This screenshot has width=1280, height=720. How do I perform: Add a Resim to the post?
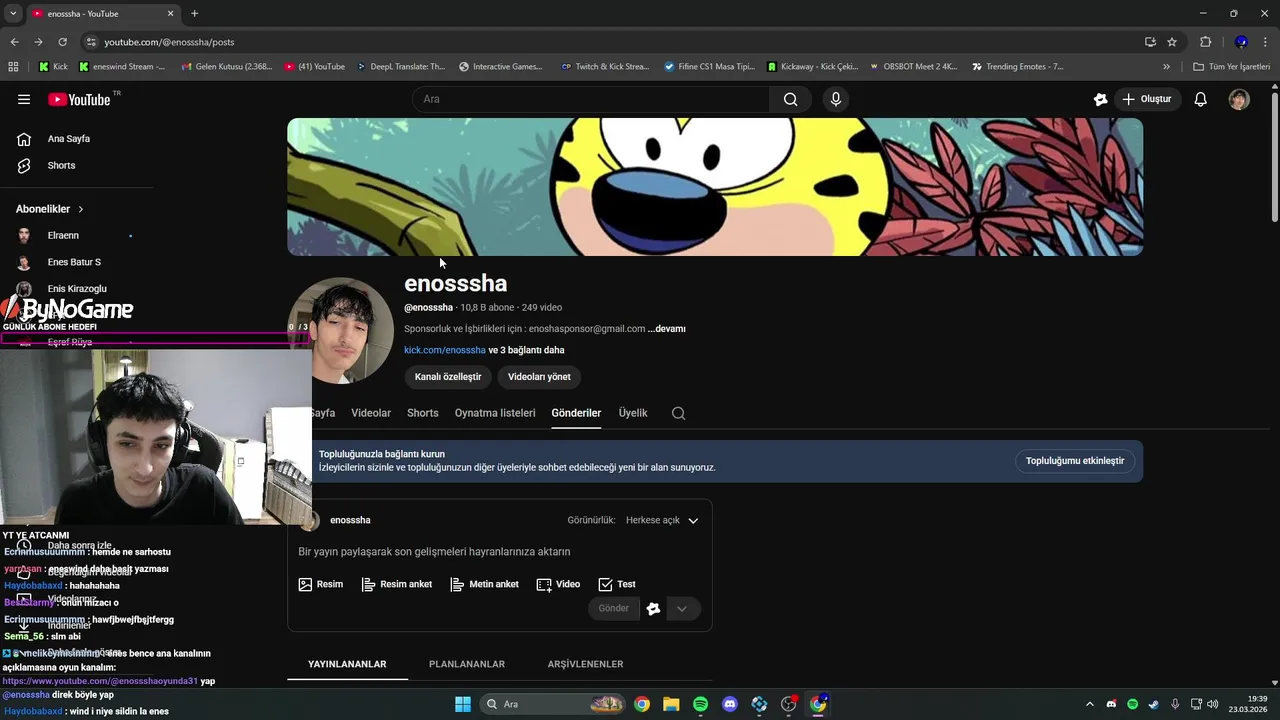point(321,584)
